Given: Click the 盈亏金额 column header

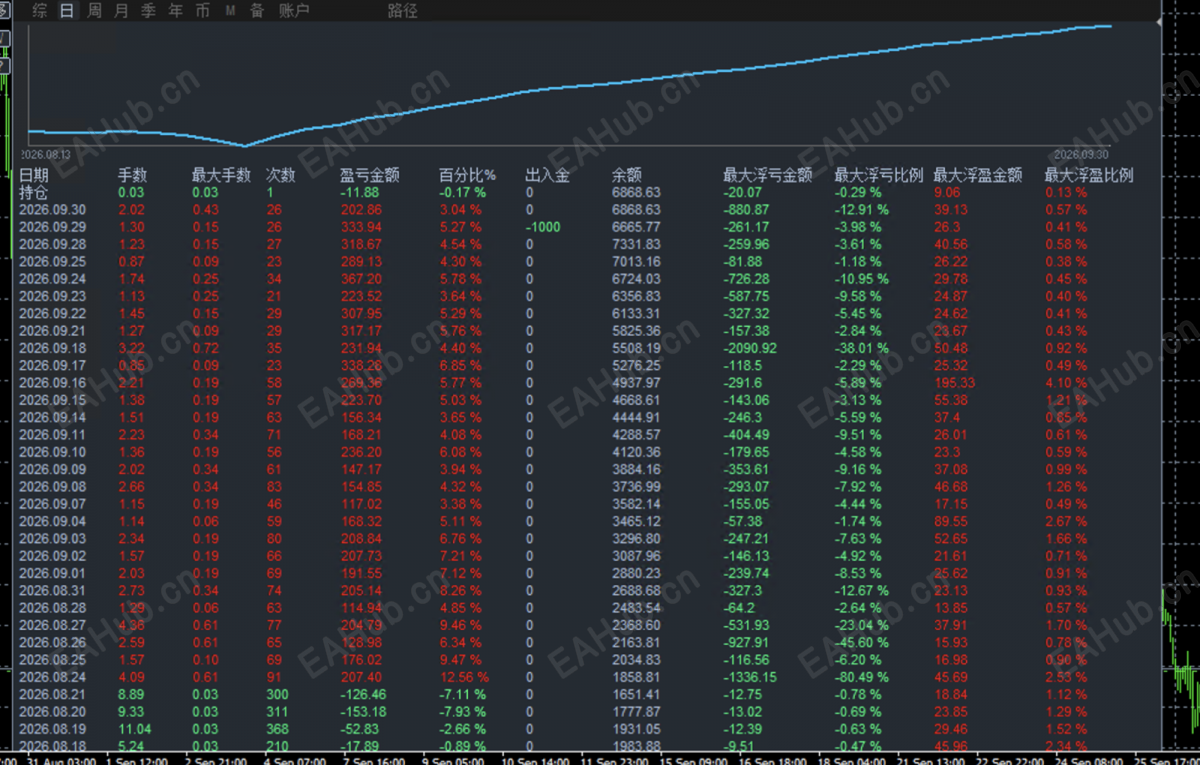Looking at the screenshot, I should pos(369,175).
